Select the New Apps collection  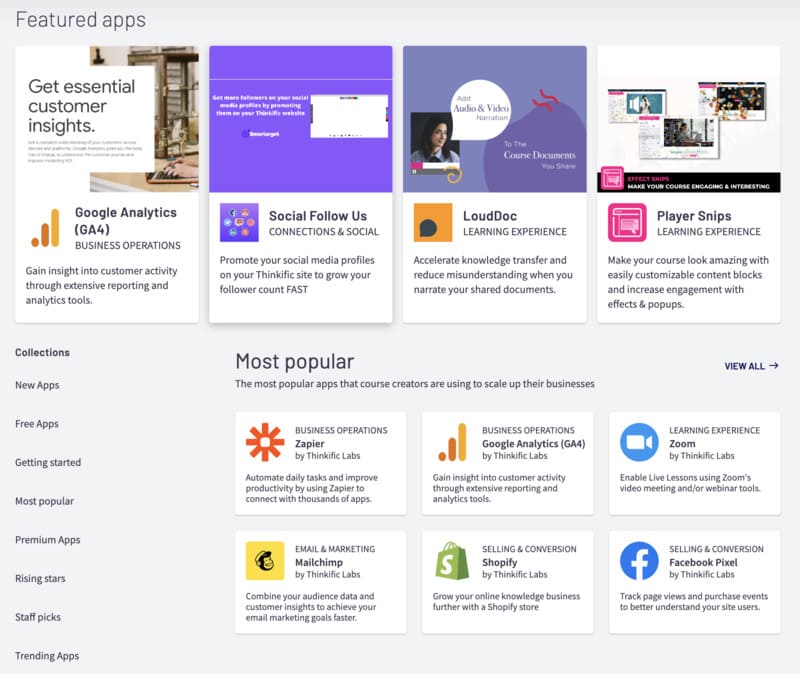pos(37,385)
